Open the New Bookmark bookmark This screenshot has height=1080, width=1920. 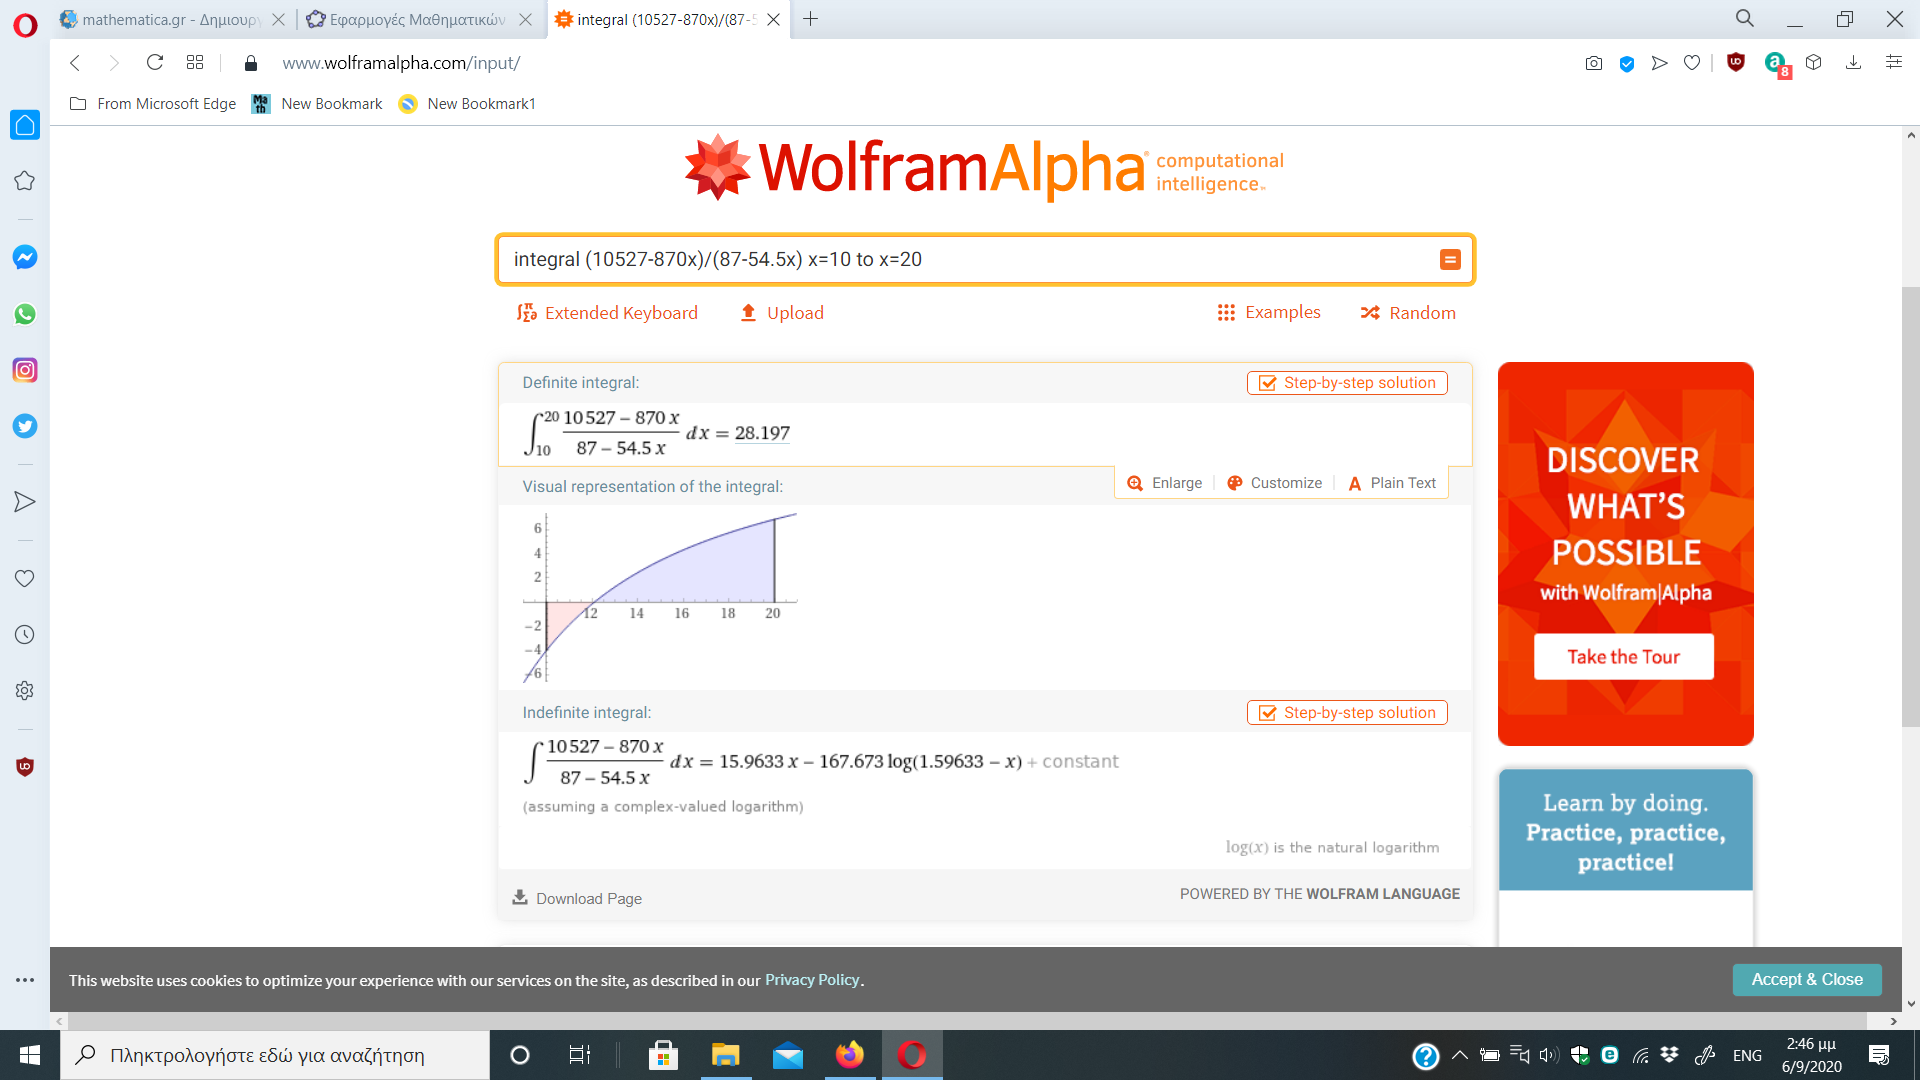coord(317,104)
